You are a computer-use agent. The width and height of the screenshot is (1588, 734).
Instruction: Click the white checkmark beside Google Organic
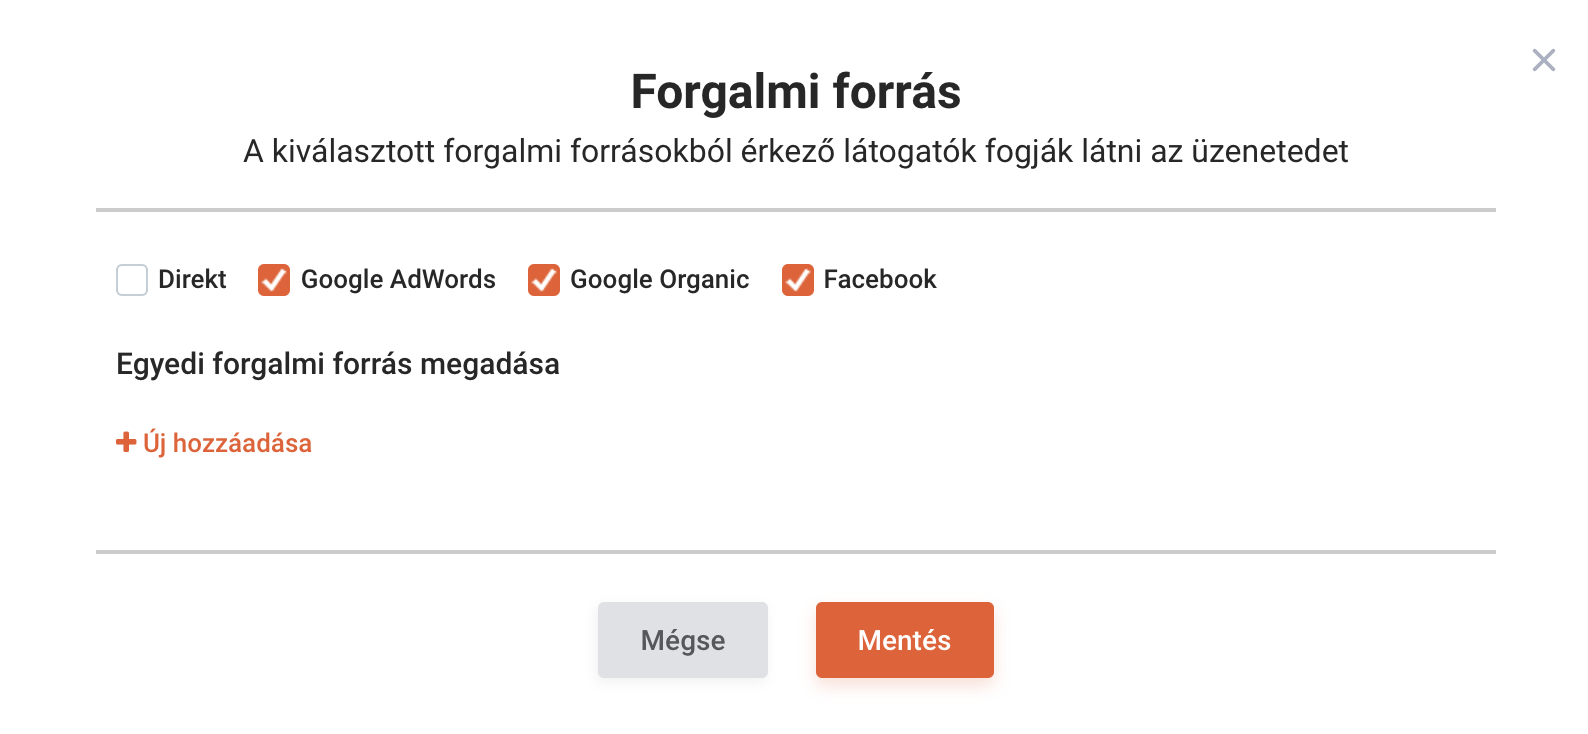544,280
